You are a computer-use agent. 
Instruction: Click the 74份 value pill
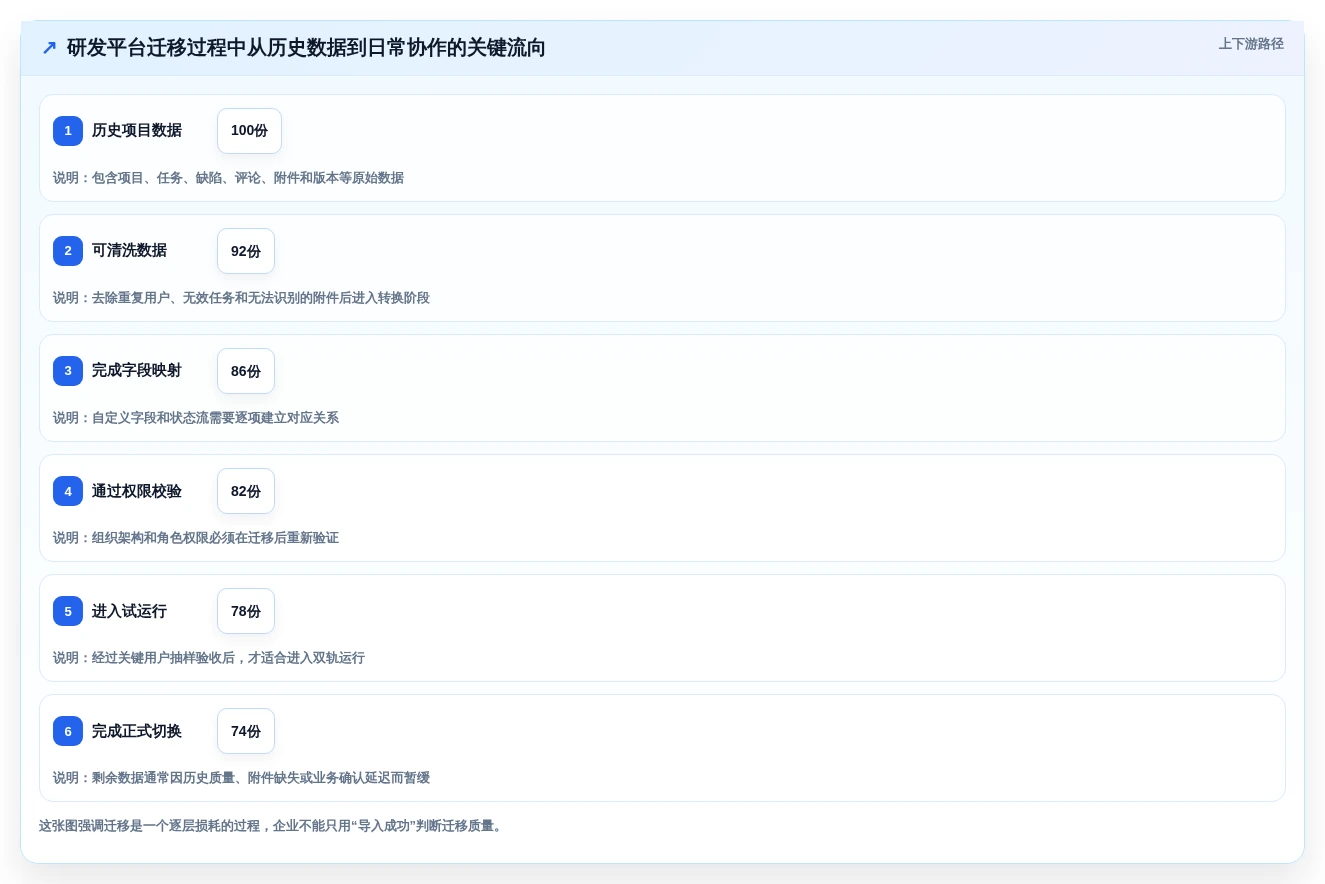246,731
